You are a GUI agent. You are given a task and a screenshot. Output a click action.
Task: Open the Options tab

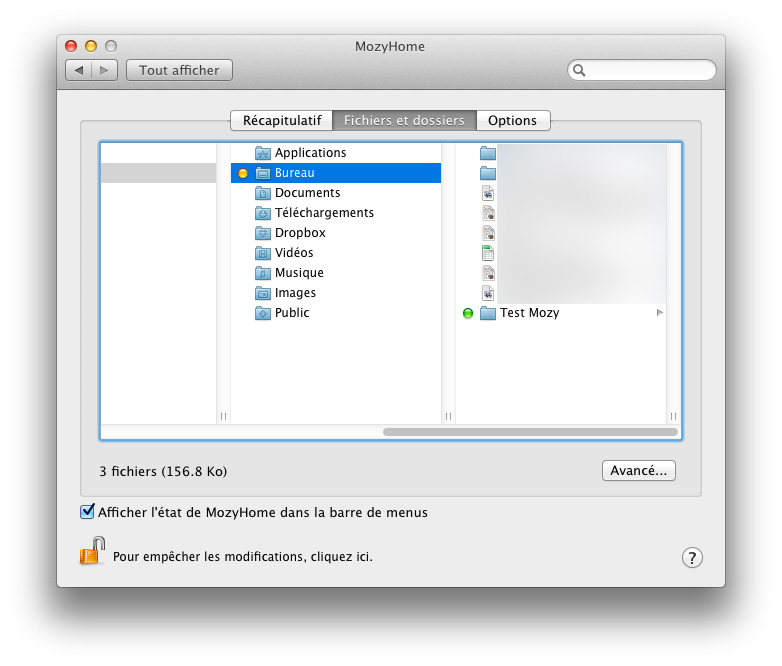point(513,121)
